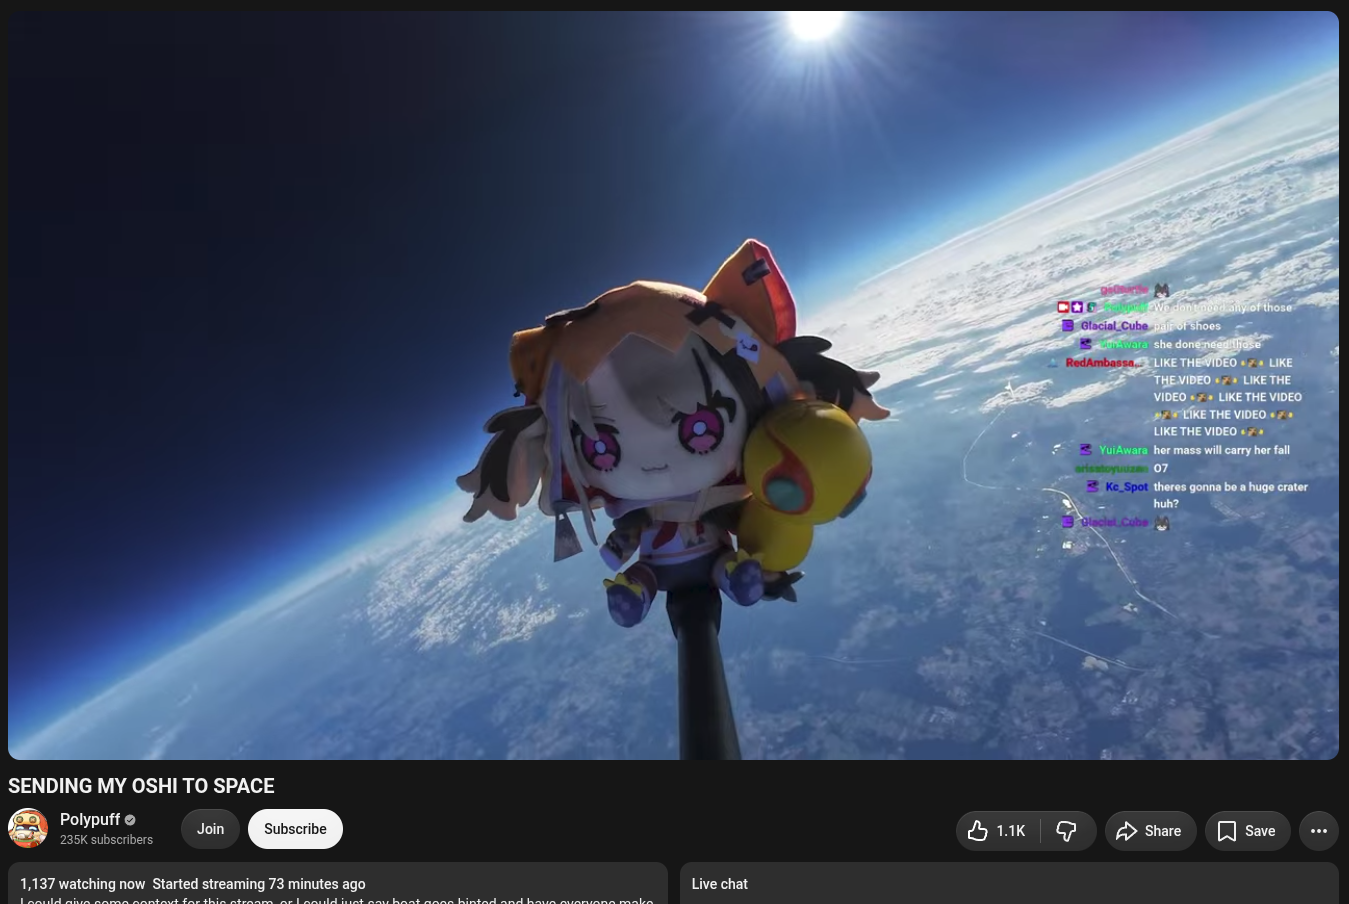
Task: Click the Polypuff channel name
Action: [90, 819]
